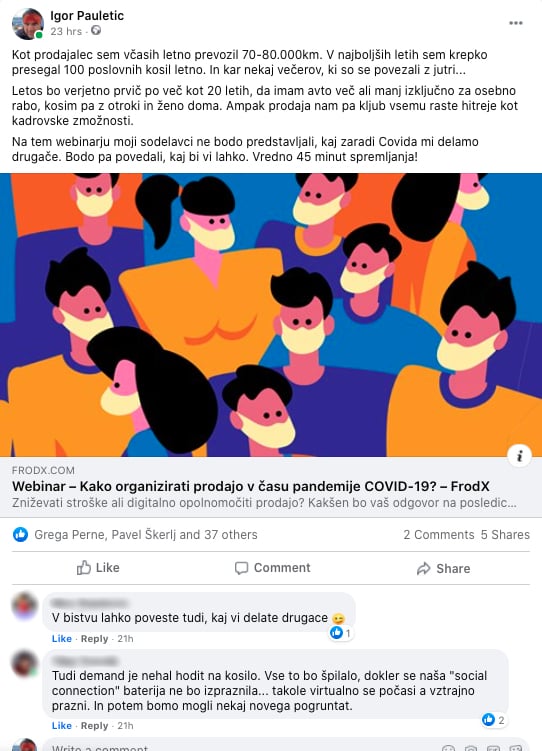The height and width of the screenshot is (751, 542).
Task: Click the link info "i" icon
Action: [x=519, y=456]
